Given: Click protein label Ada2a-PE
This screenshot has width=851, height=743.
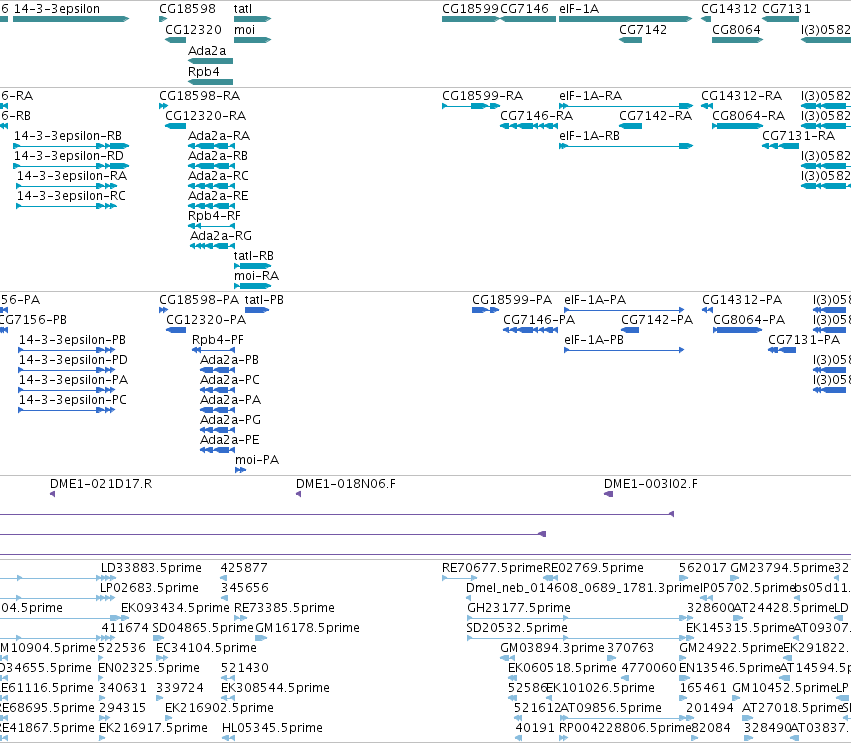Looking at the screenshot, I should tap(230, 440).
